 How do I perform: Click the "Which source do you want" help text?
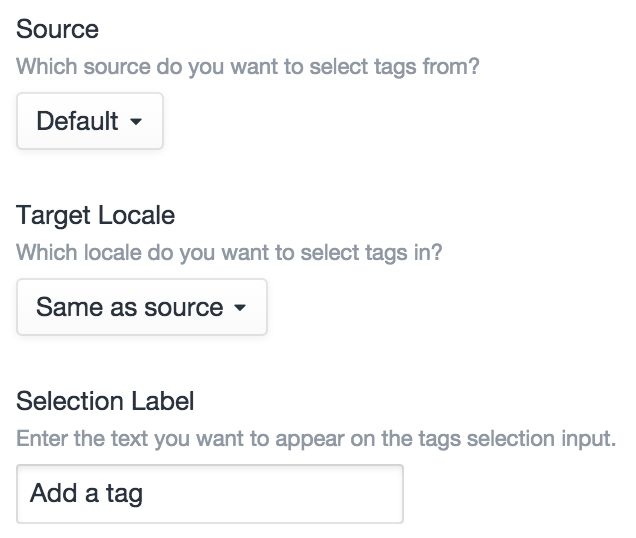pos(150,67)
